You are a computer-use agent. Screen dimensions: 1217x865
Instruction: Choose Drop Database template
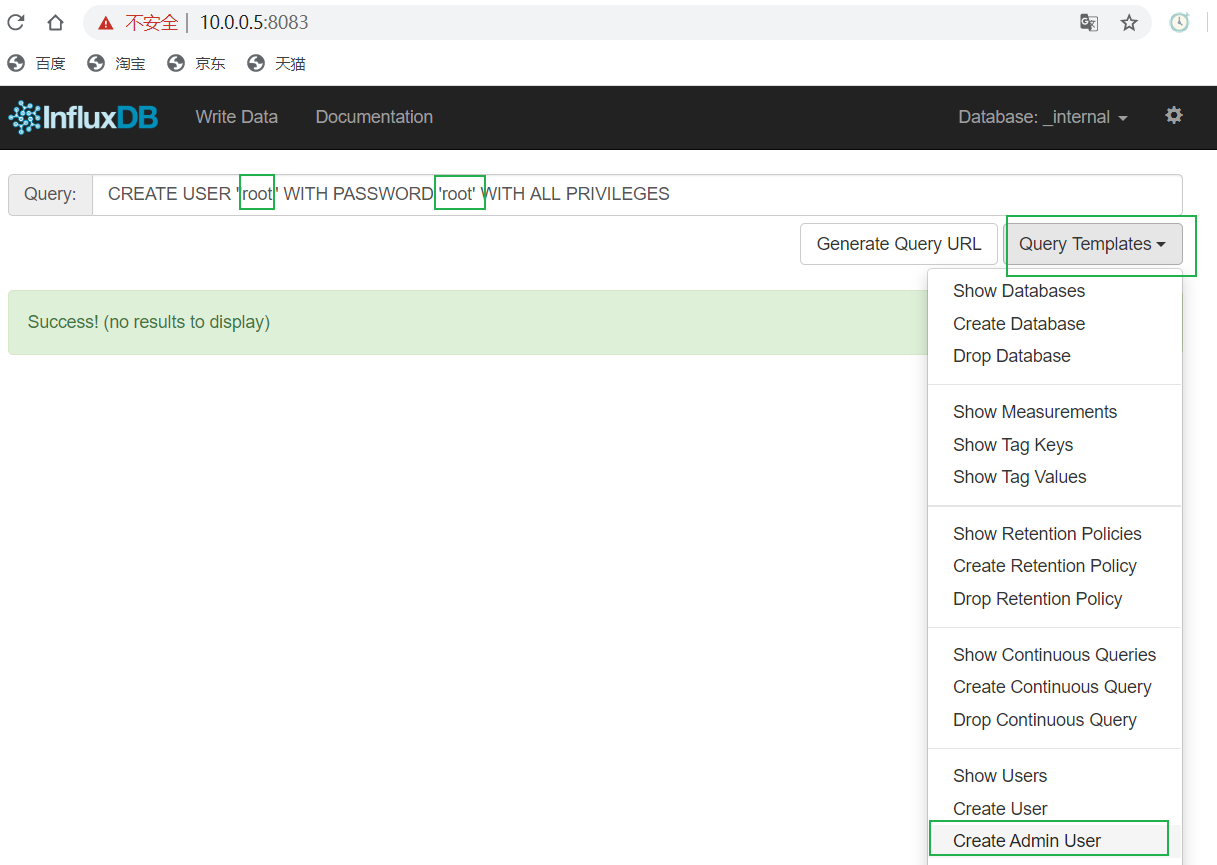point(1012,356)
